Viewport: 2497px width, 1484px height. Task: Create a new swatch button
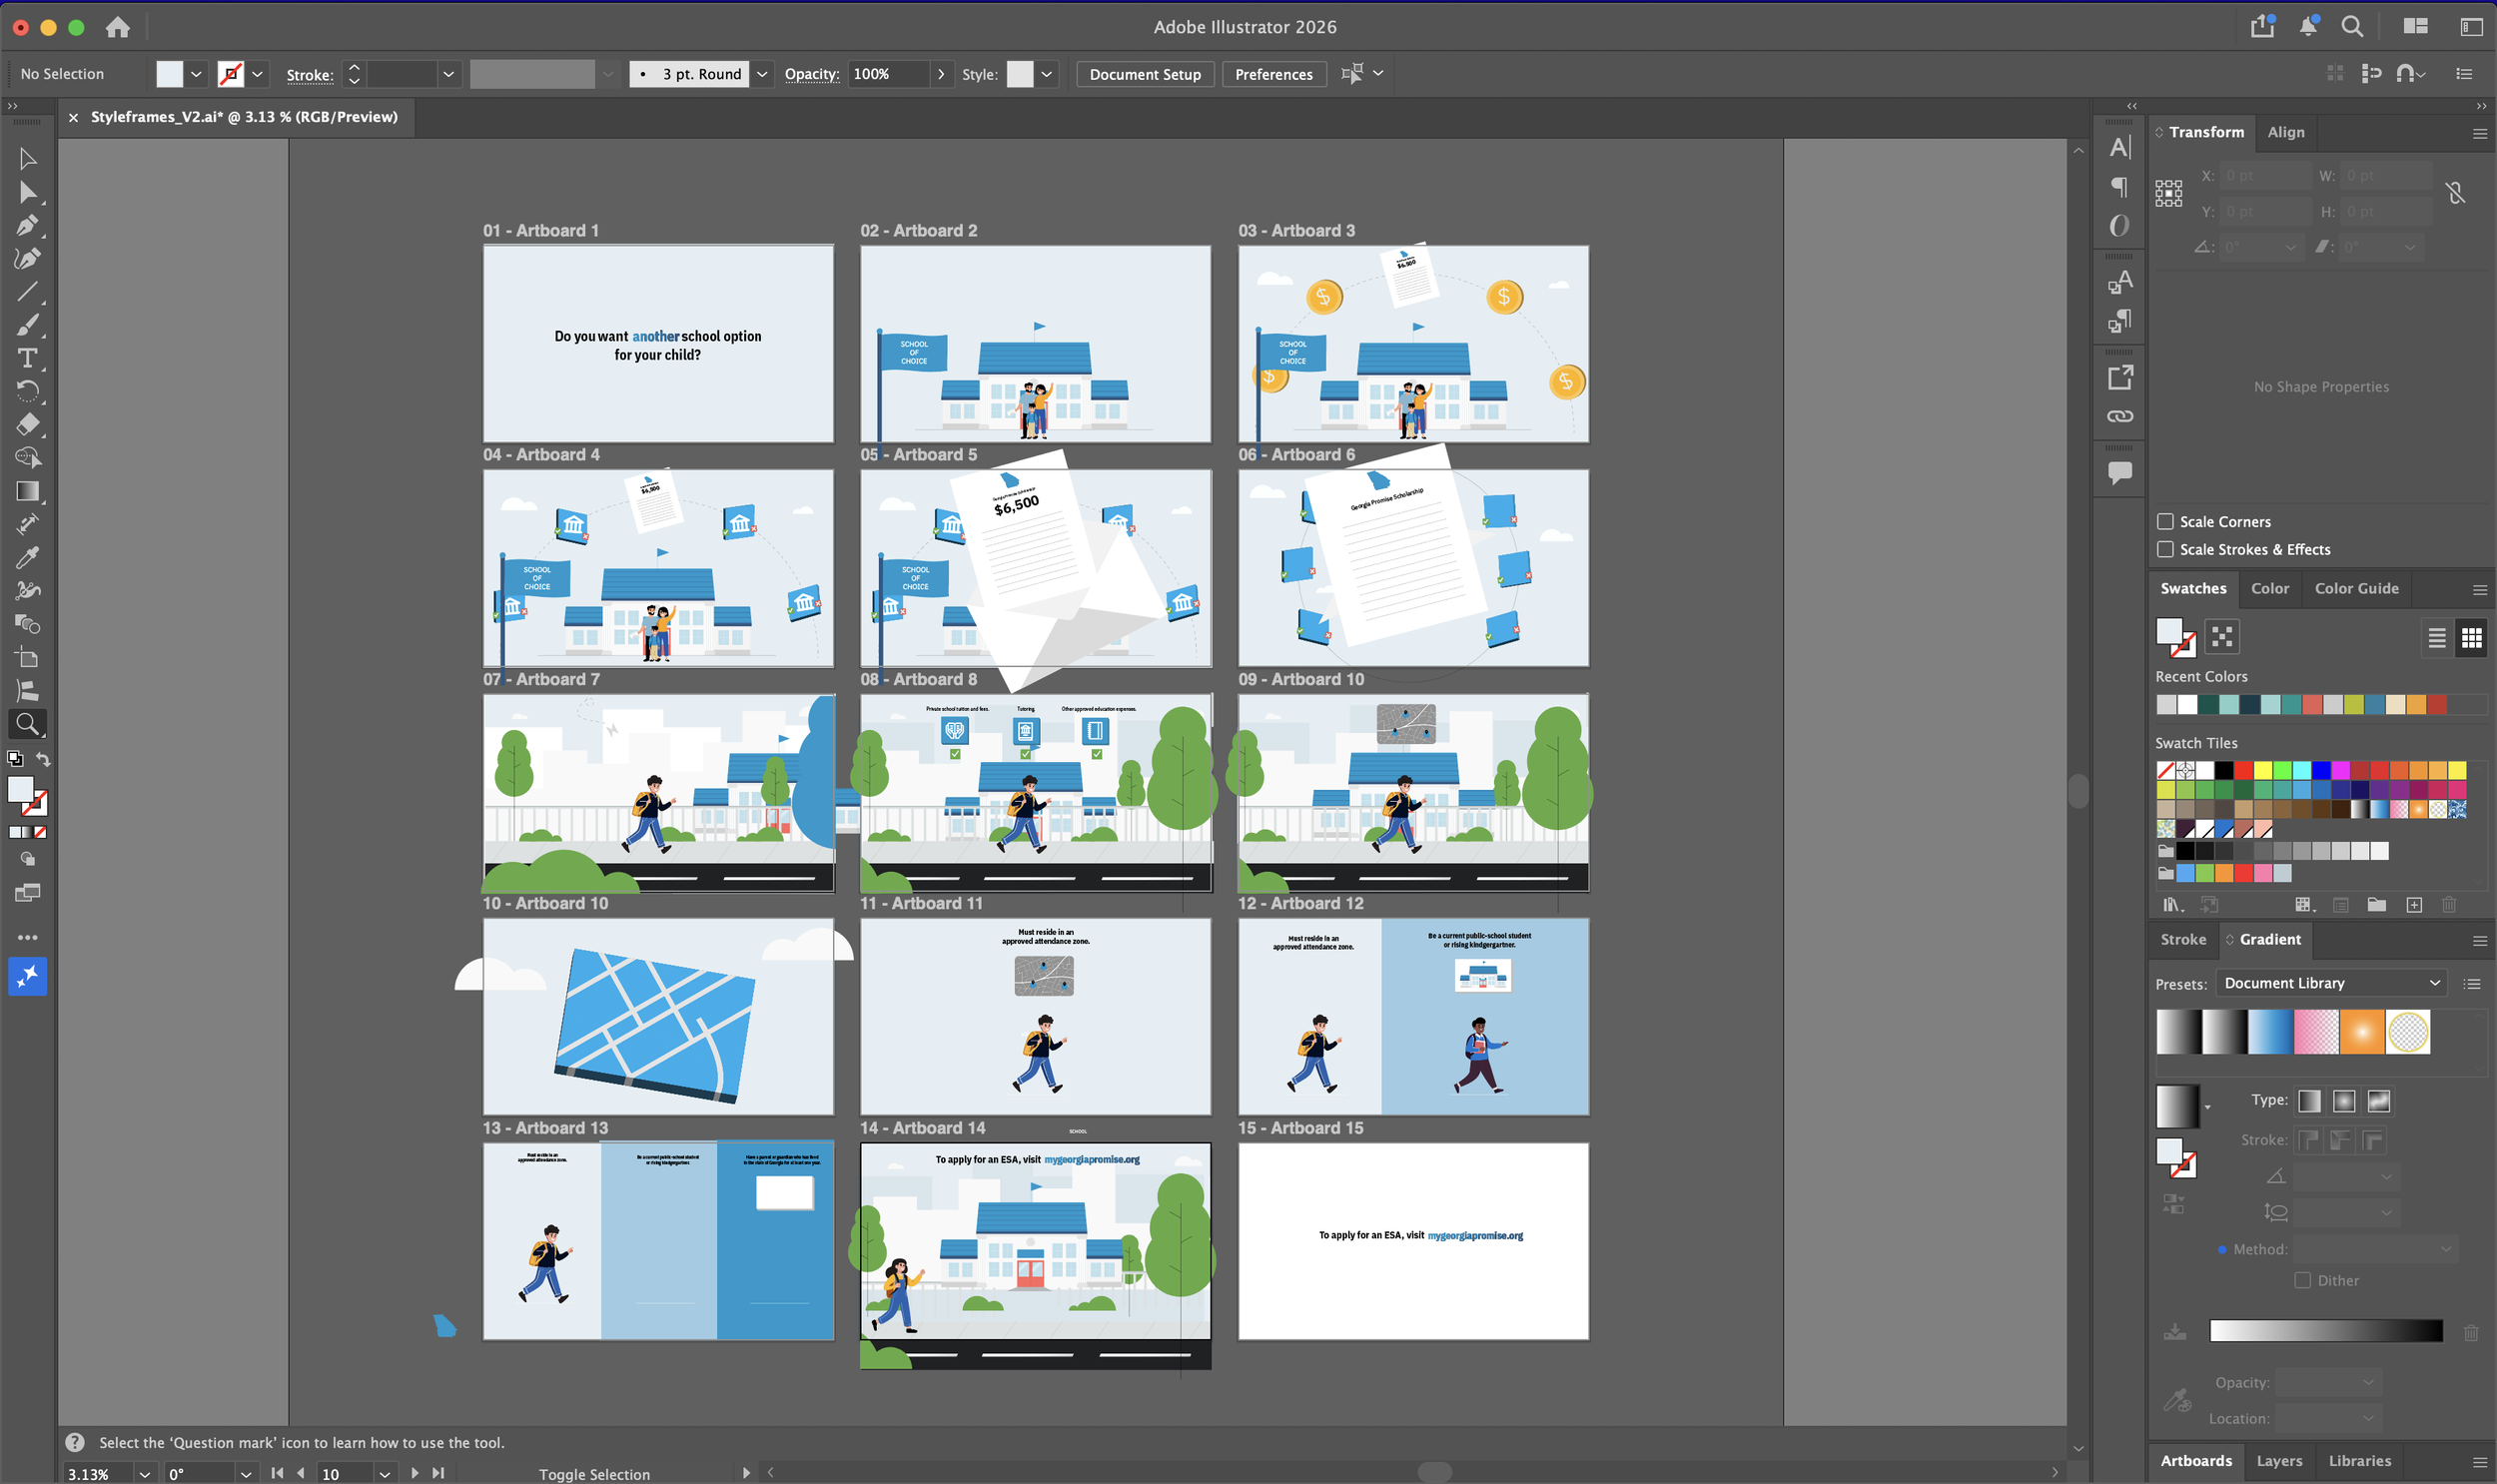(x=2413, y=905)
